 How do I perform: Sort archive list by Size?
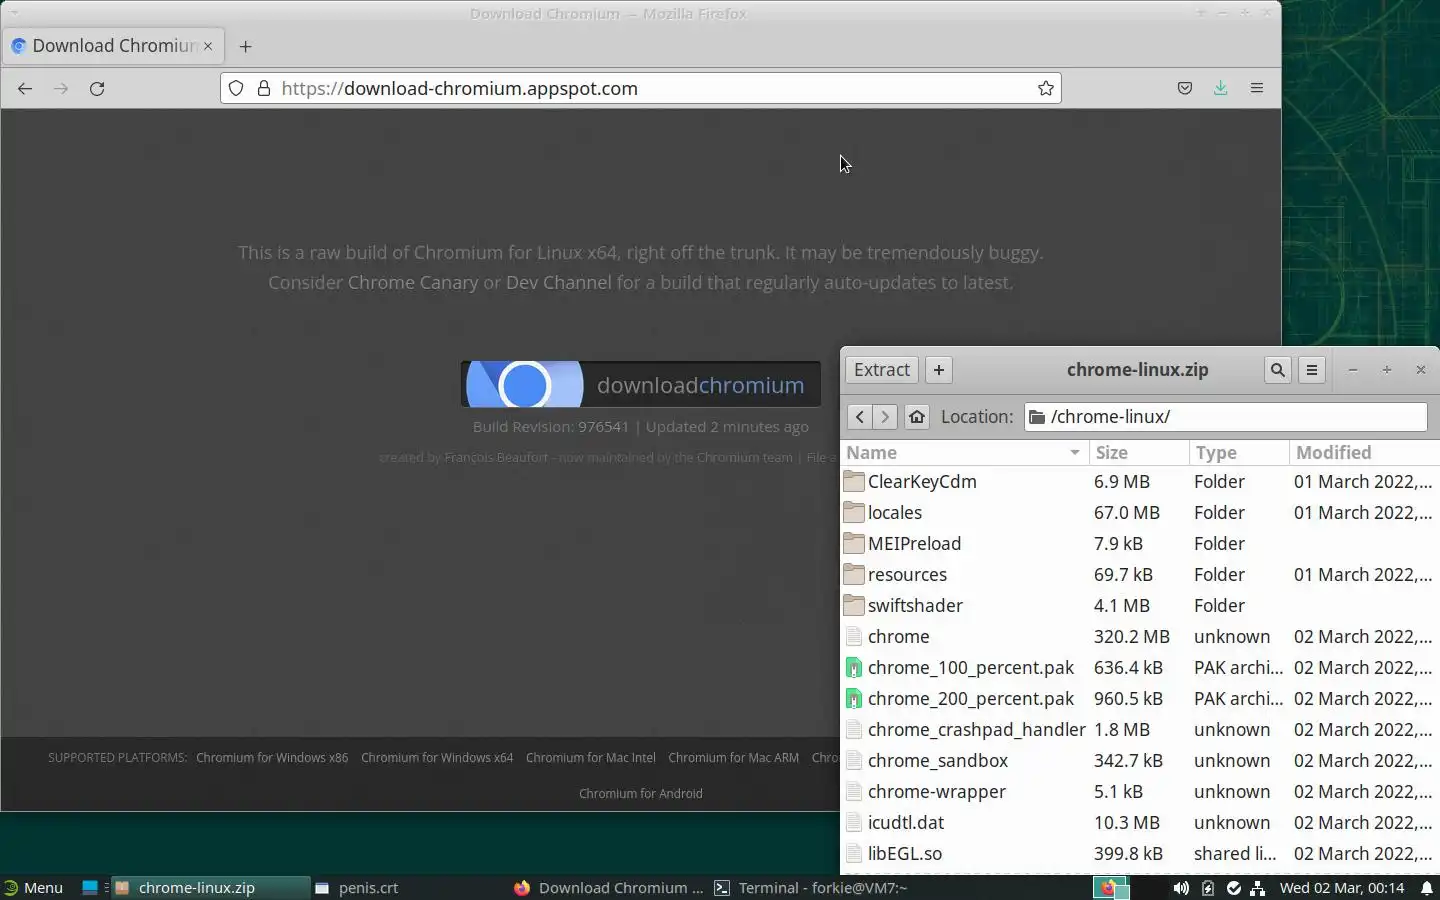(x=1138, y=452)
